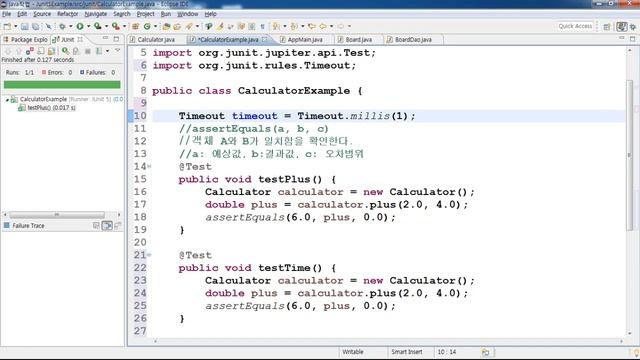Click JUnit Previous Failed Test icon
640x360 pixels.
tap(19, 51)
